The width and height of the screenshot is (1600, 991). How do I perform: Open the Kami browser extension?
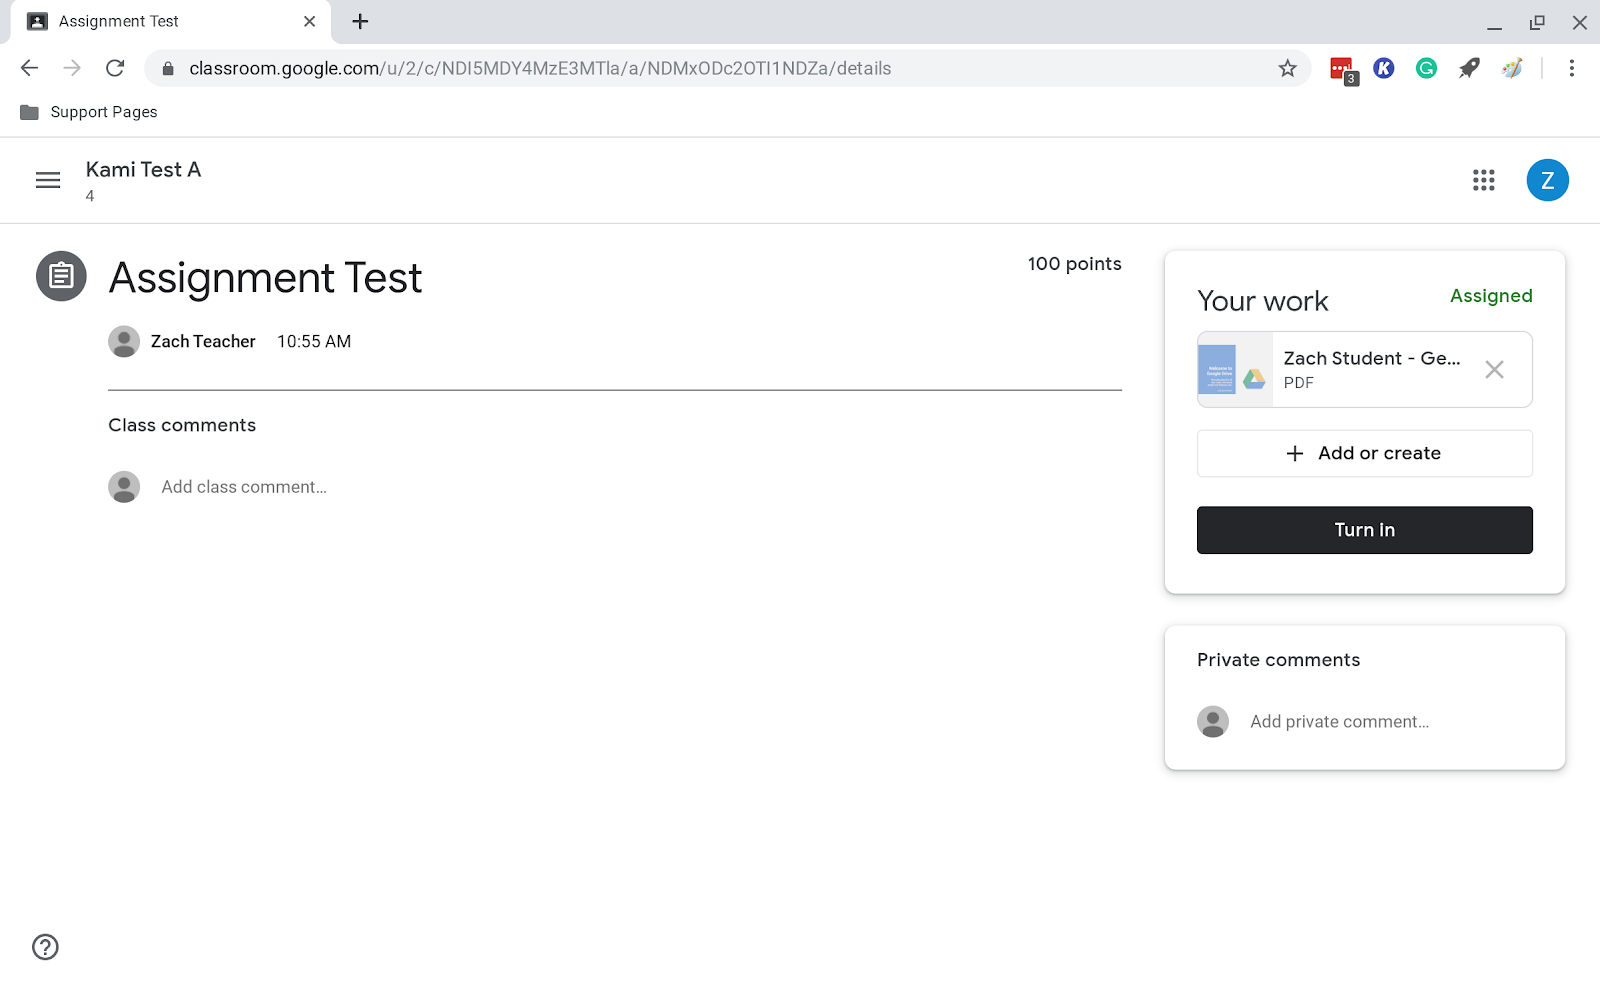(x=1383, y=68)
